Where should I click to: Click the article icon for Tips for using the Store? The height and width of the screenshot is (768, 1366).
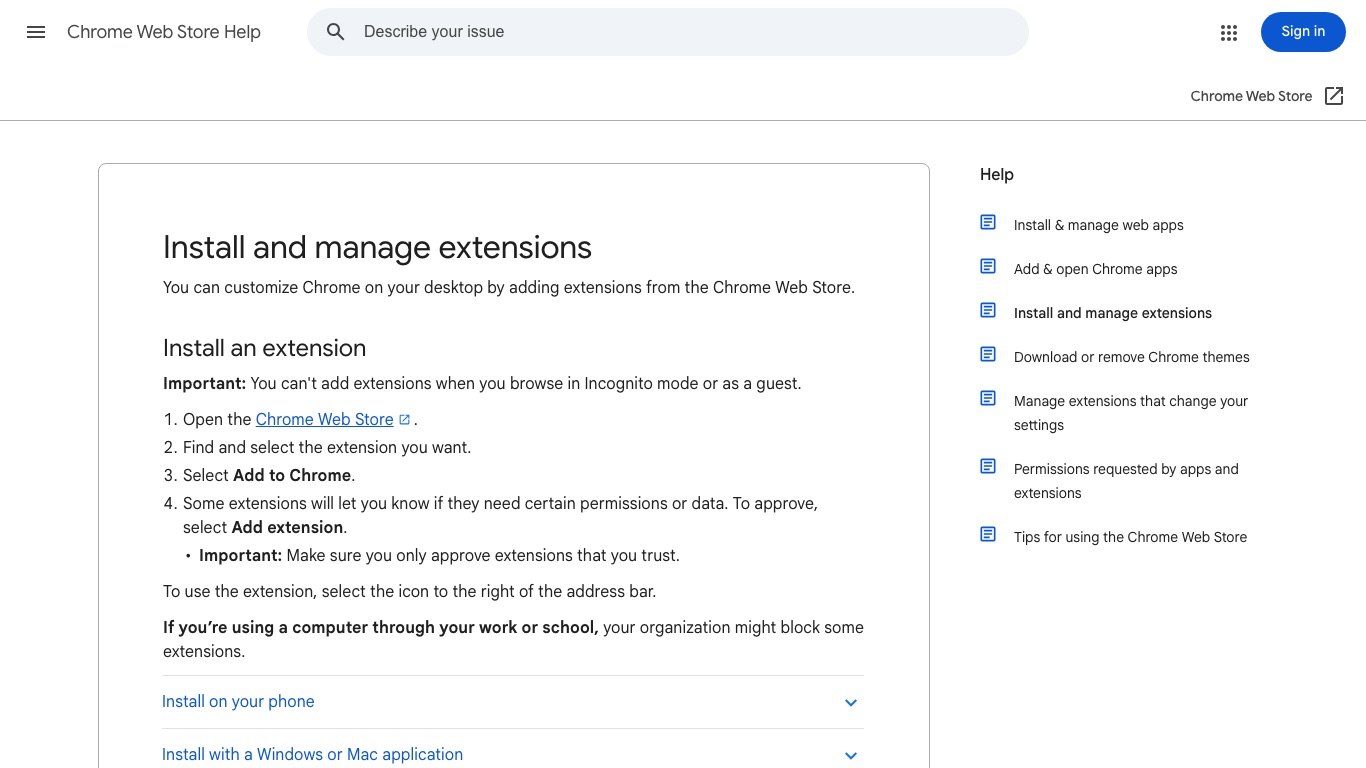[988, 534]
